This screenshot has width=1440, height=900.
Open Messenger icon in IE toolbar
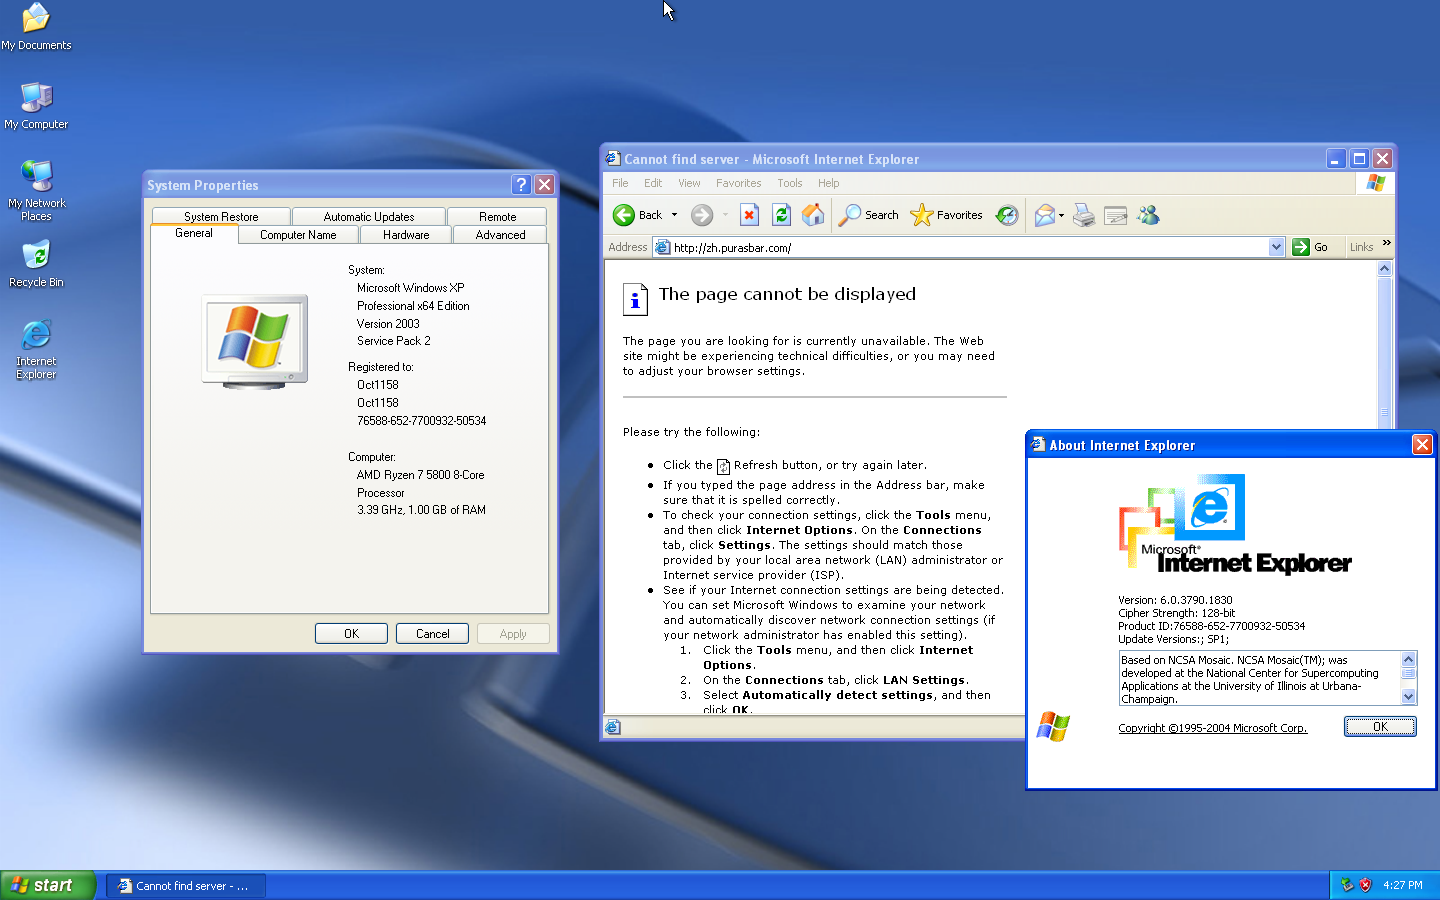[1148, 215]
